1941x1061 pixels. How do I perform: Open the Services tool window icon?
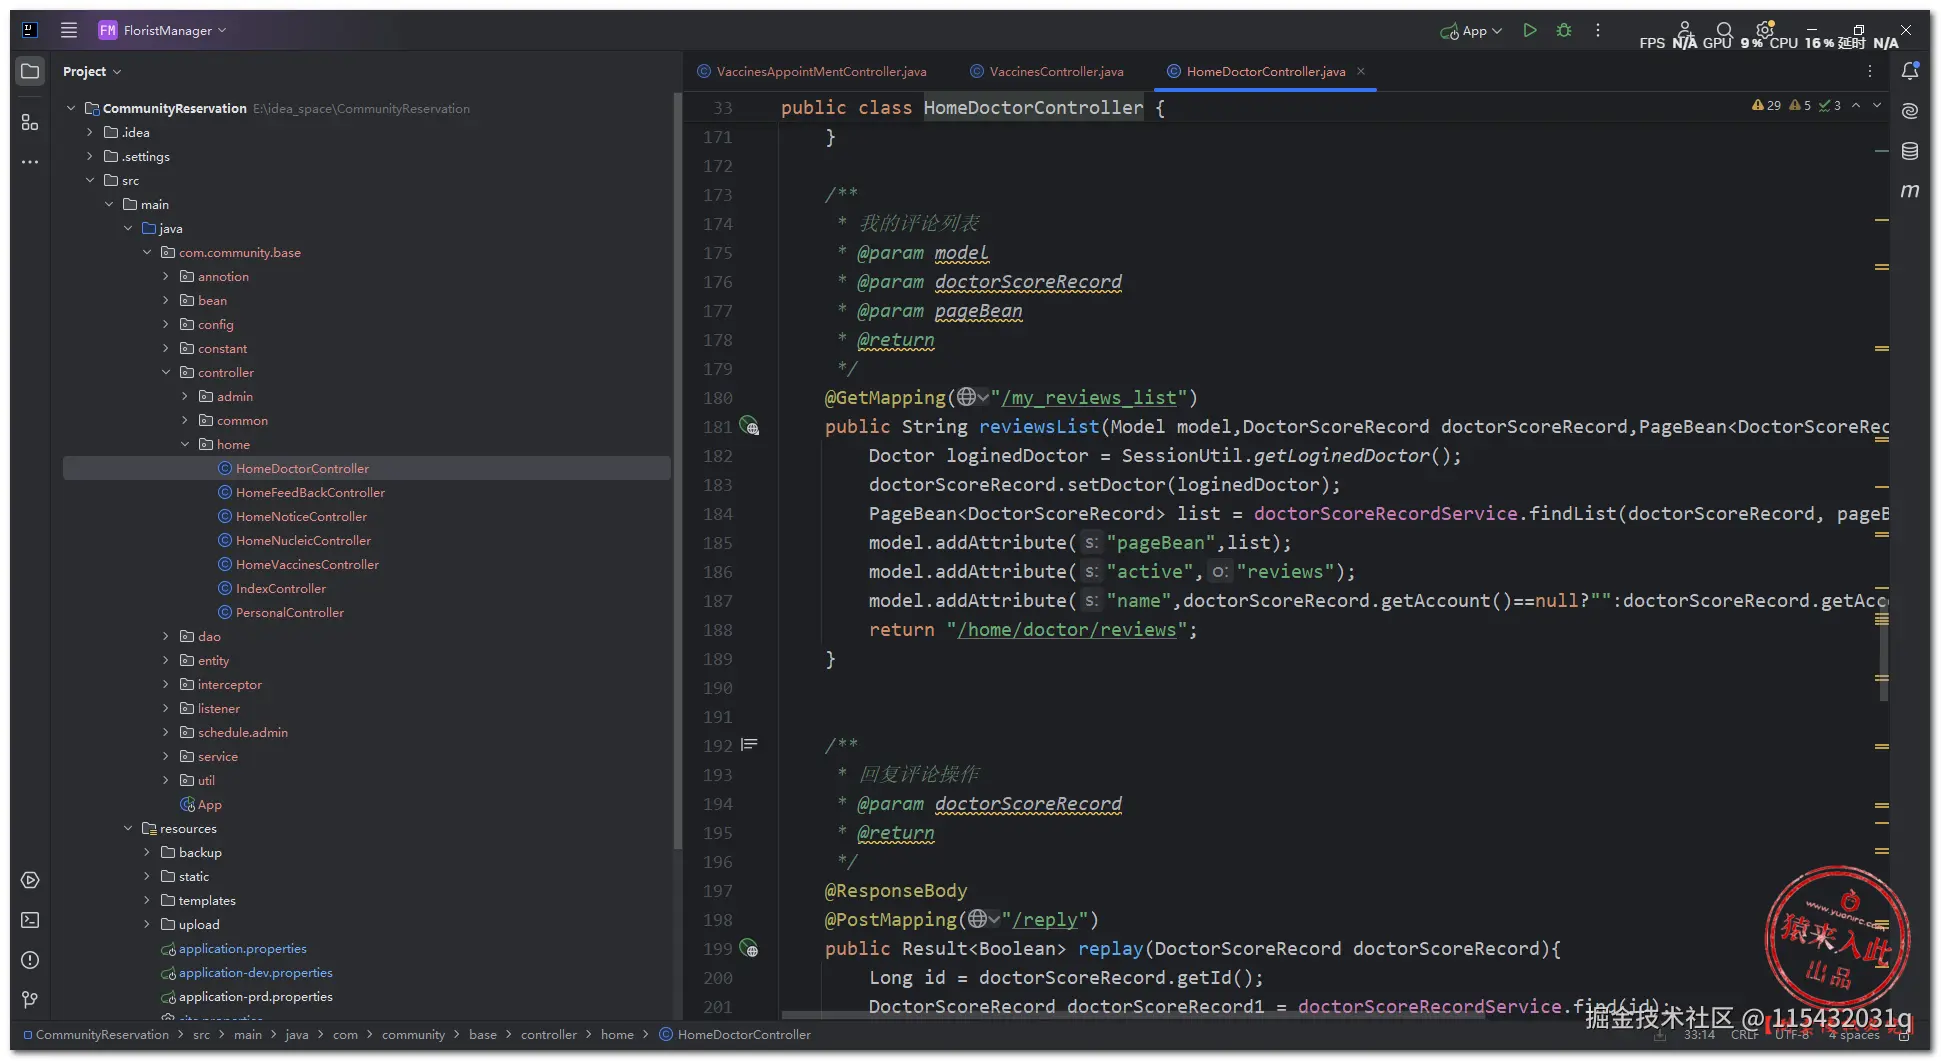30,880
